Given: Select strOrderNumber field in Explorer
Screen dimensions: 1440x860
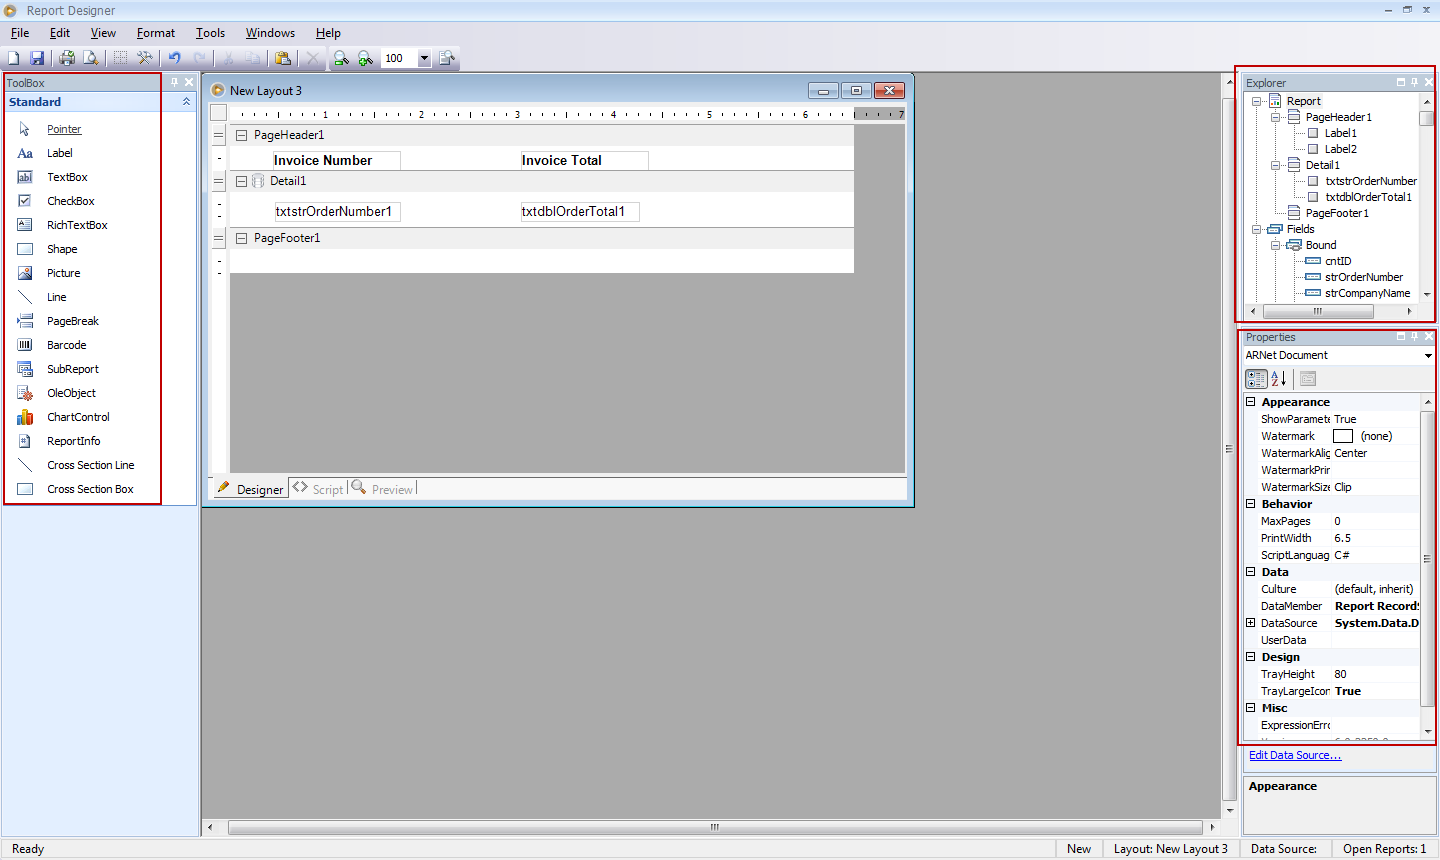Looking at the screenshot, I should click(x=1363, y=277).
